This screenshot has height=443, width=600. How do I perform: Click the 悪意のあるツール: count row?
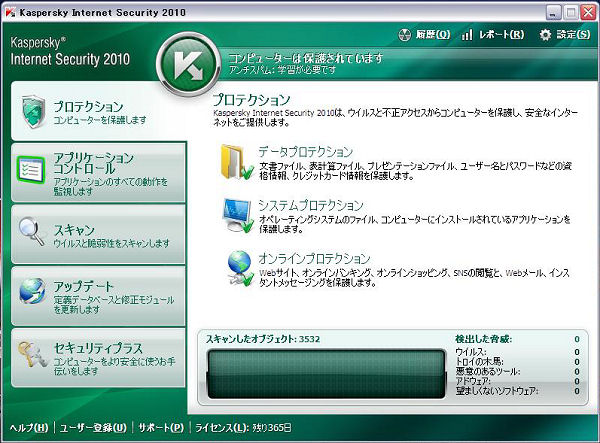click(x=517, y=371)
